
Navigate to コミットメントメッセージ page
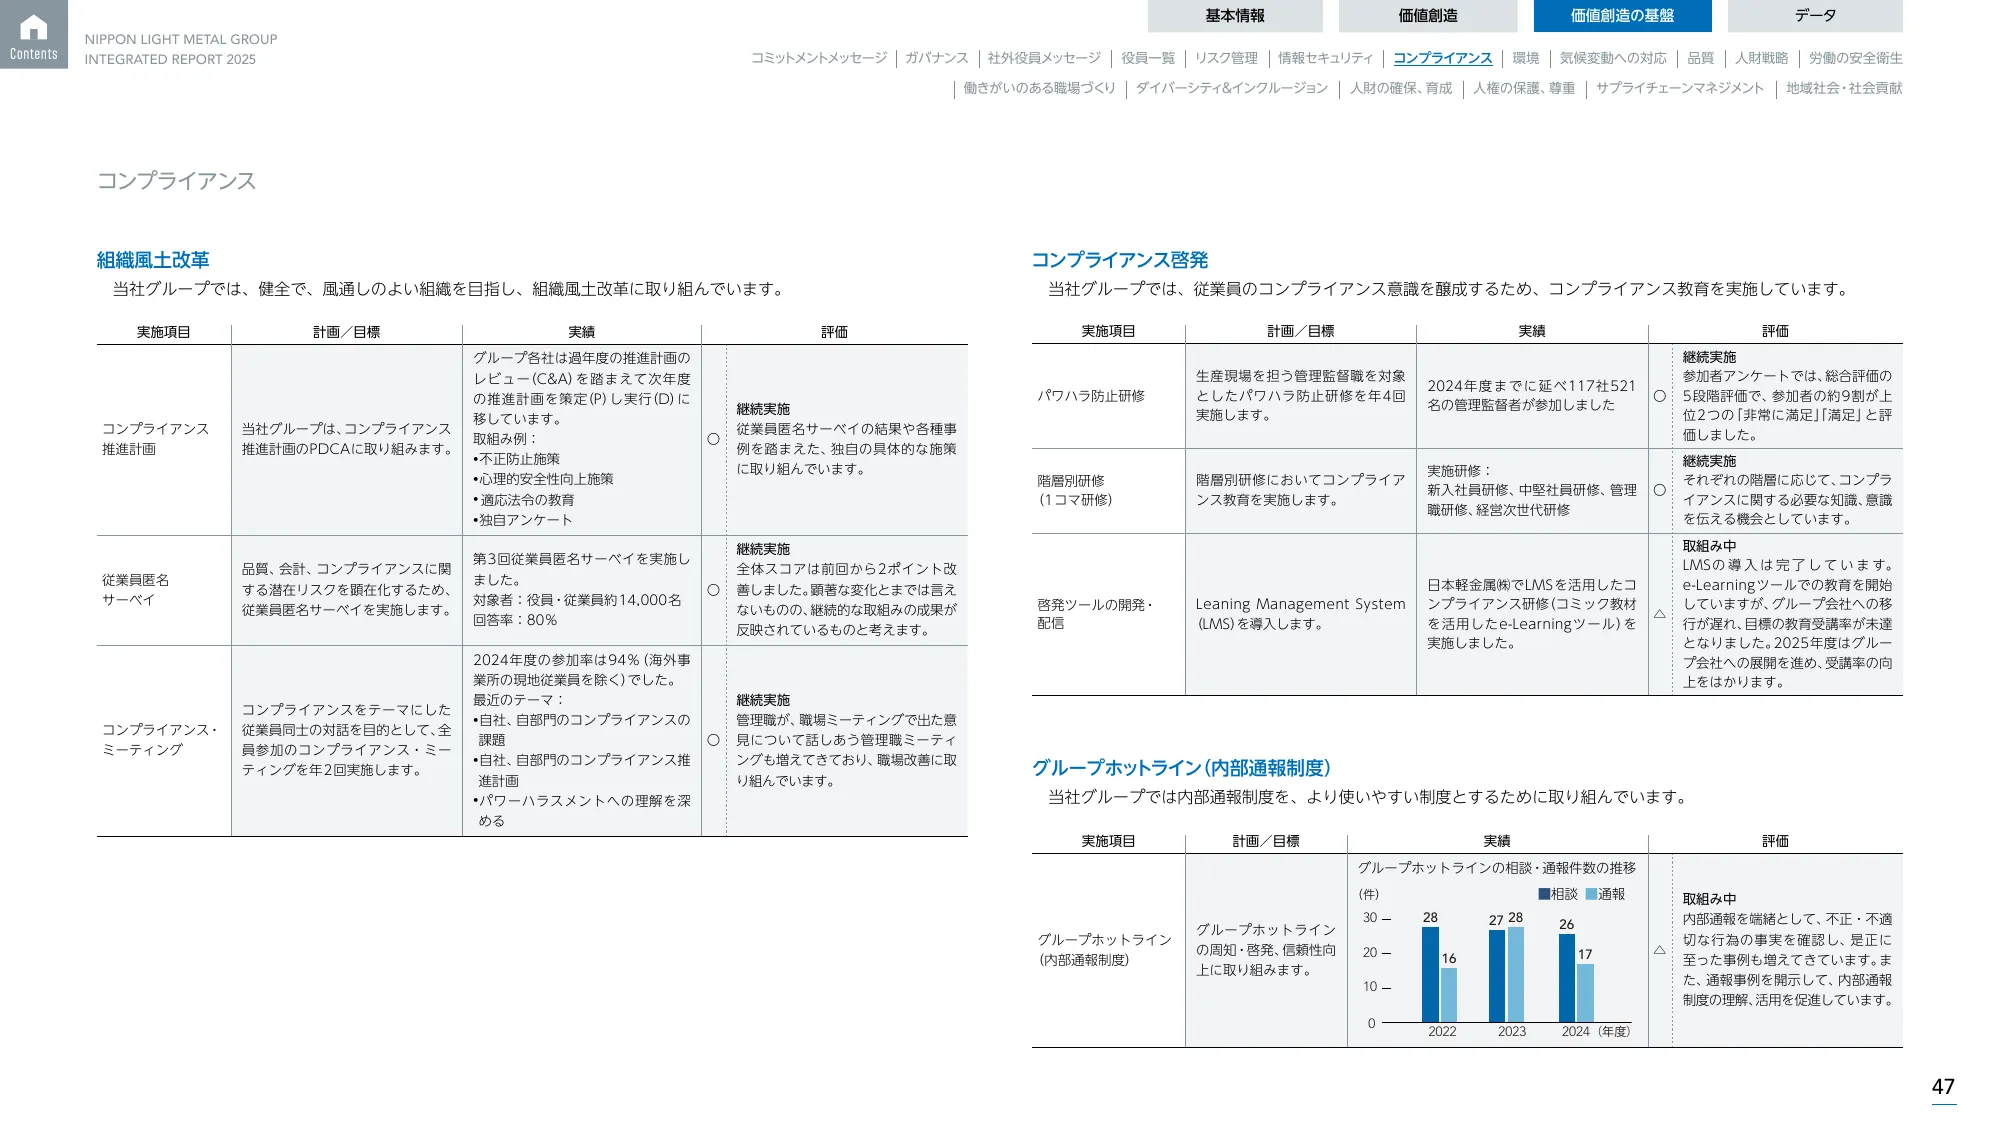click(819, 59)
